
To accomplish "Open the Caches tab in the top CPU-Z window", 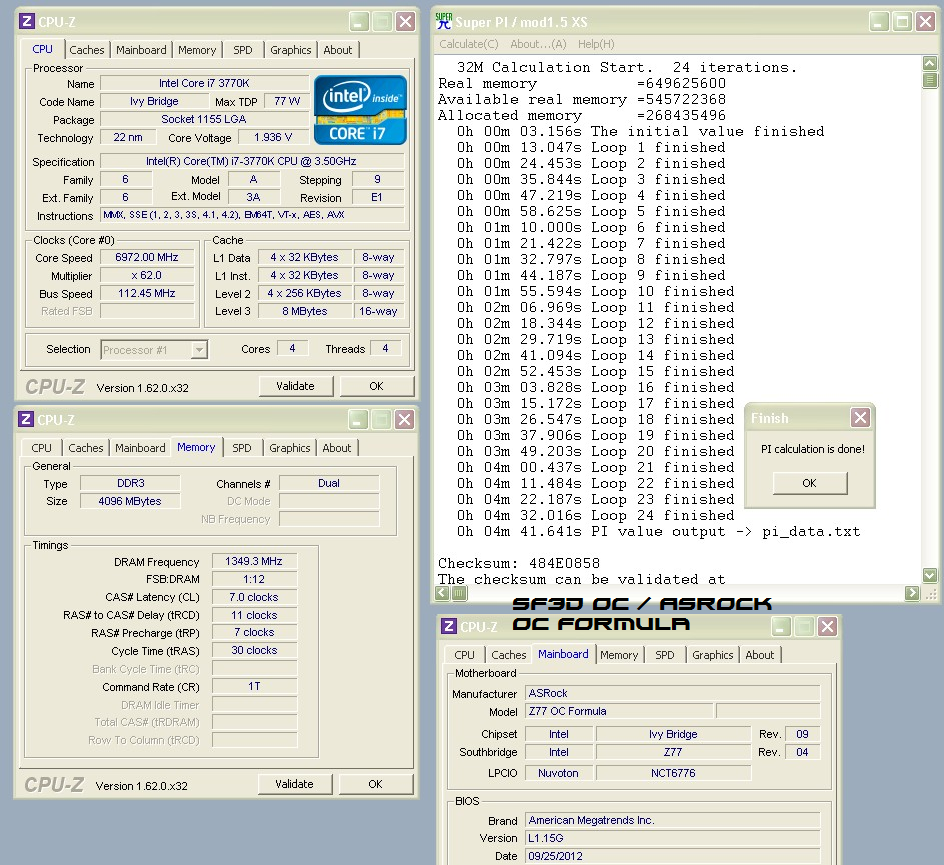I will 87,50.
